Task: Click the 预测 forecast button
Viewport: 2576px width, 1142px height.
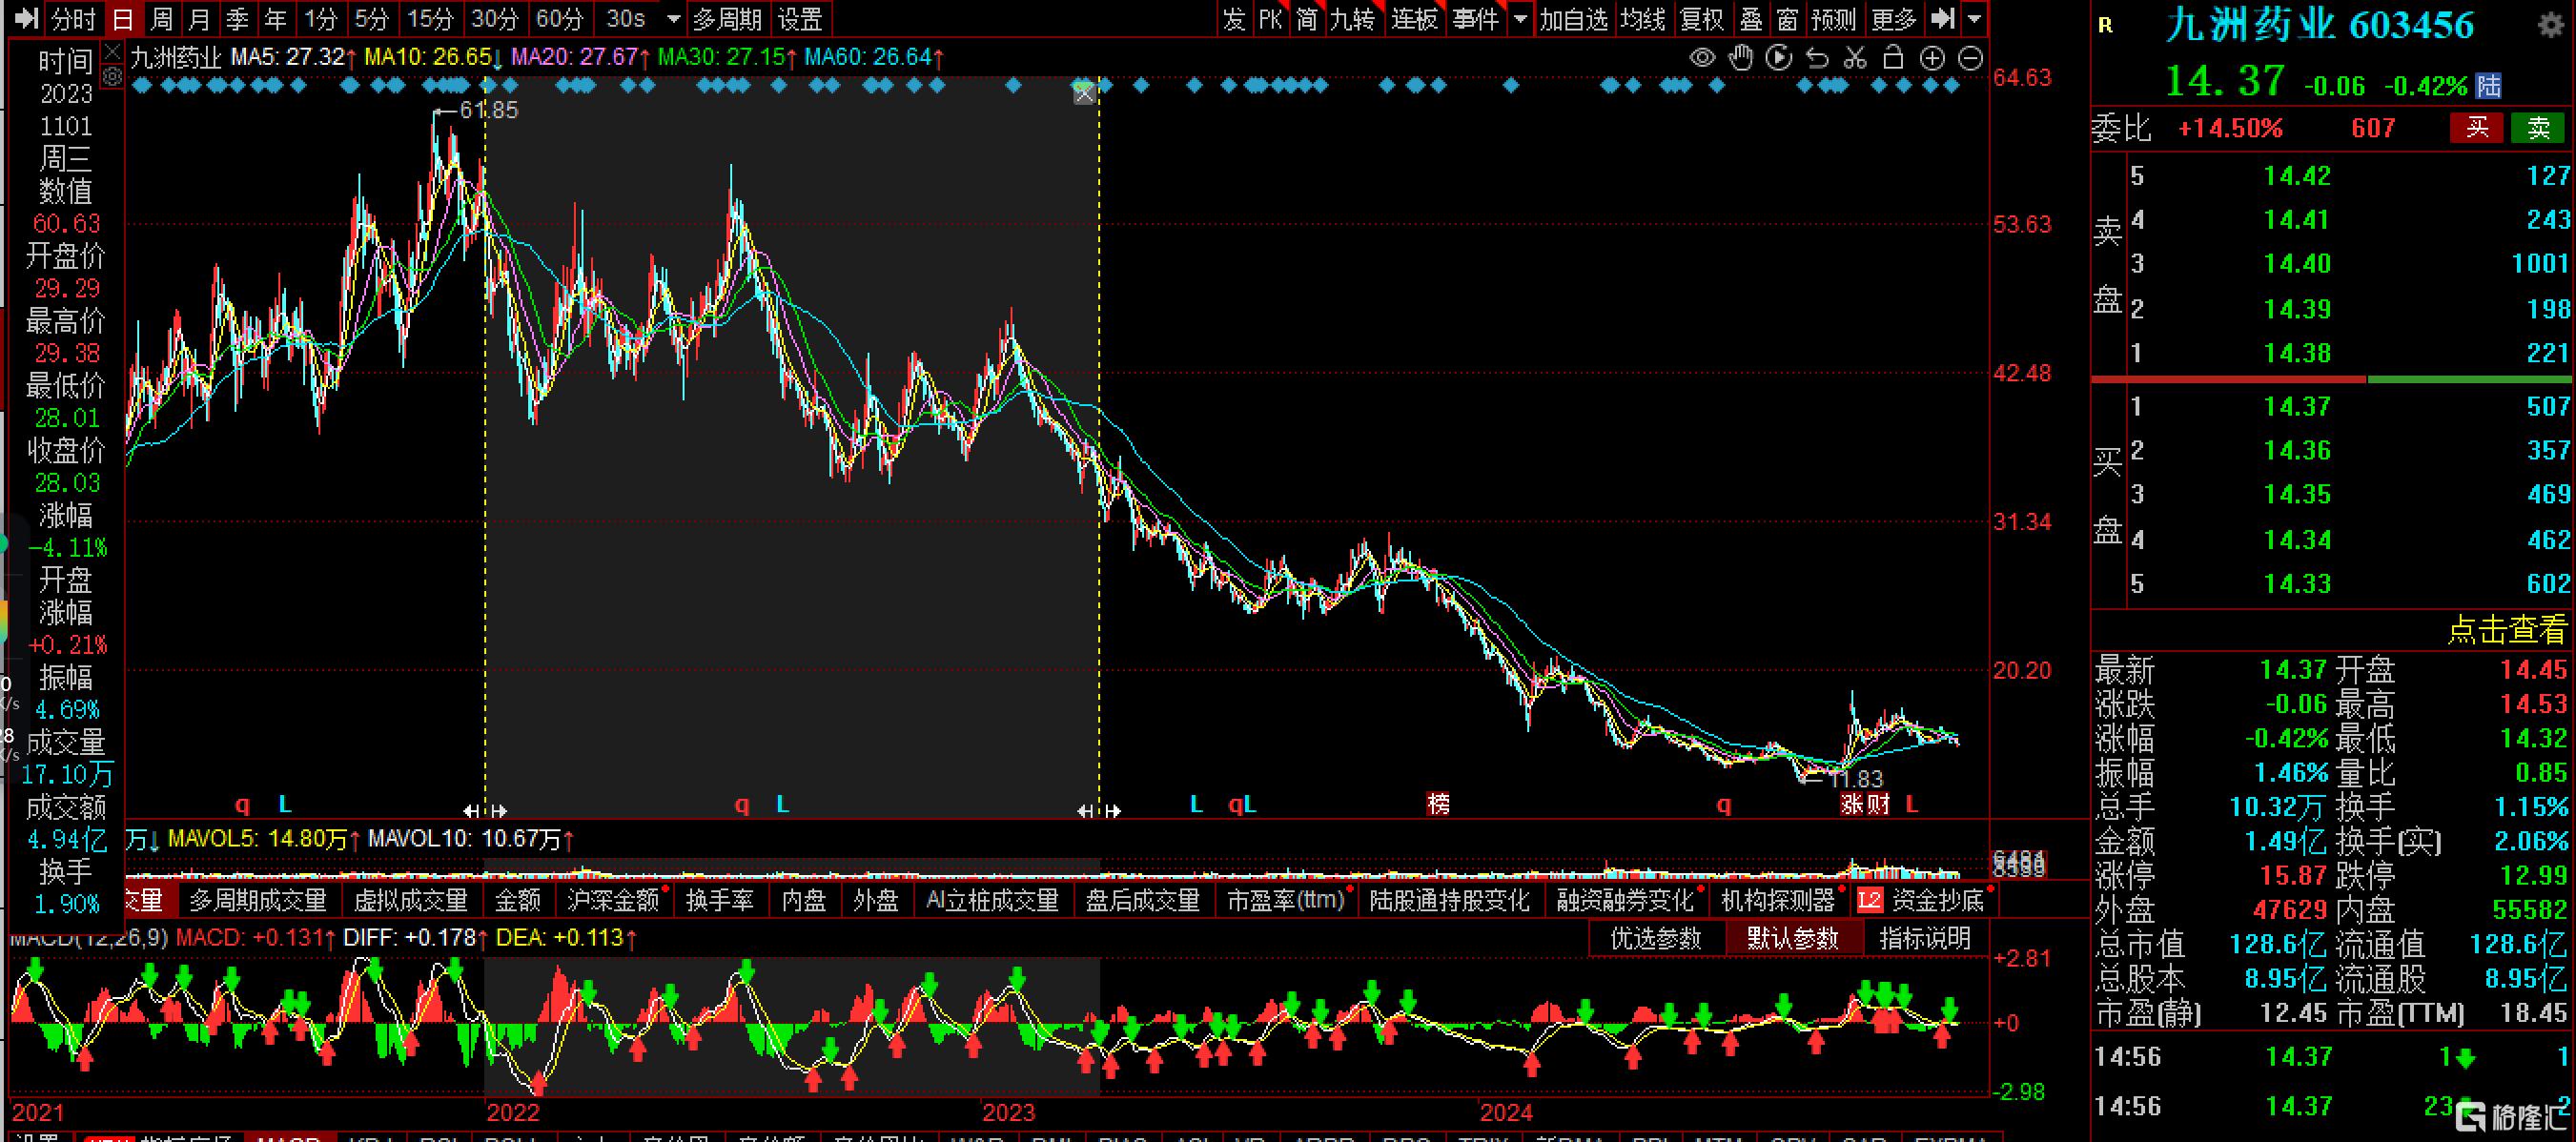Action: click(x=1833, y=18)
